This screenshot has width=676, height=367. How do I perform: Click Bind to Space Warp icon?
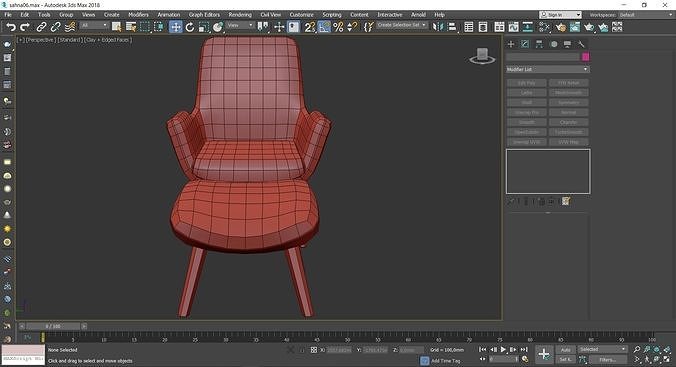[70, 27]
